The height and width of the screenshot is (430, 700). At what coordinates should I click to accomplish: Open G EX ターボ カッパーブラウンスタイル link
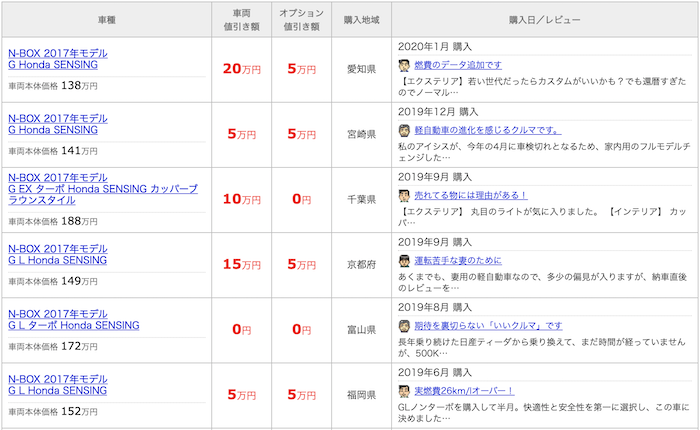(103, 189)
